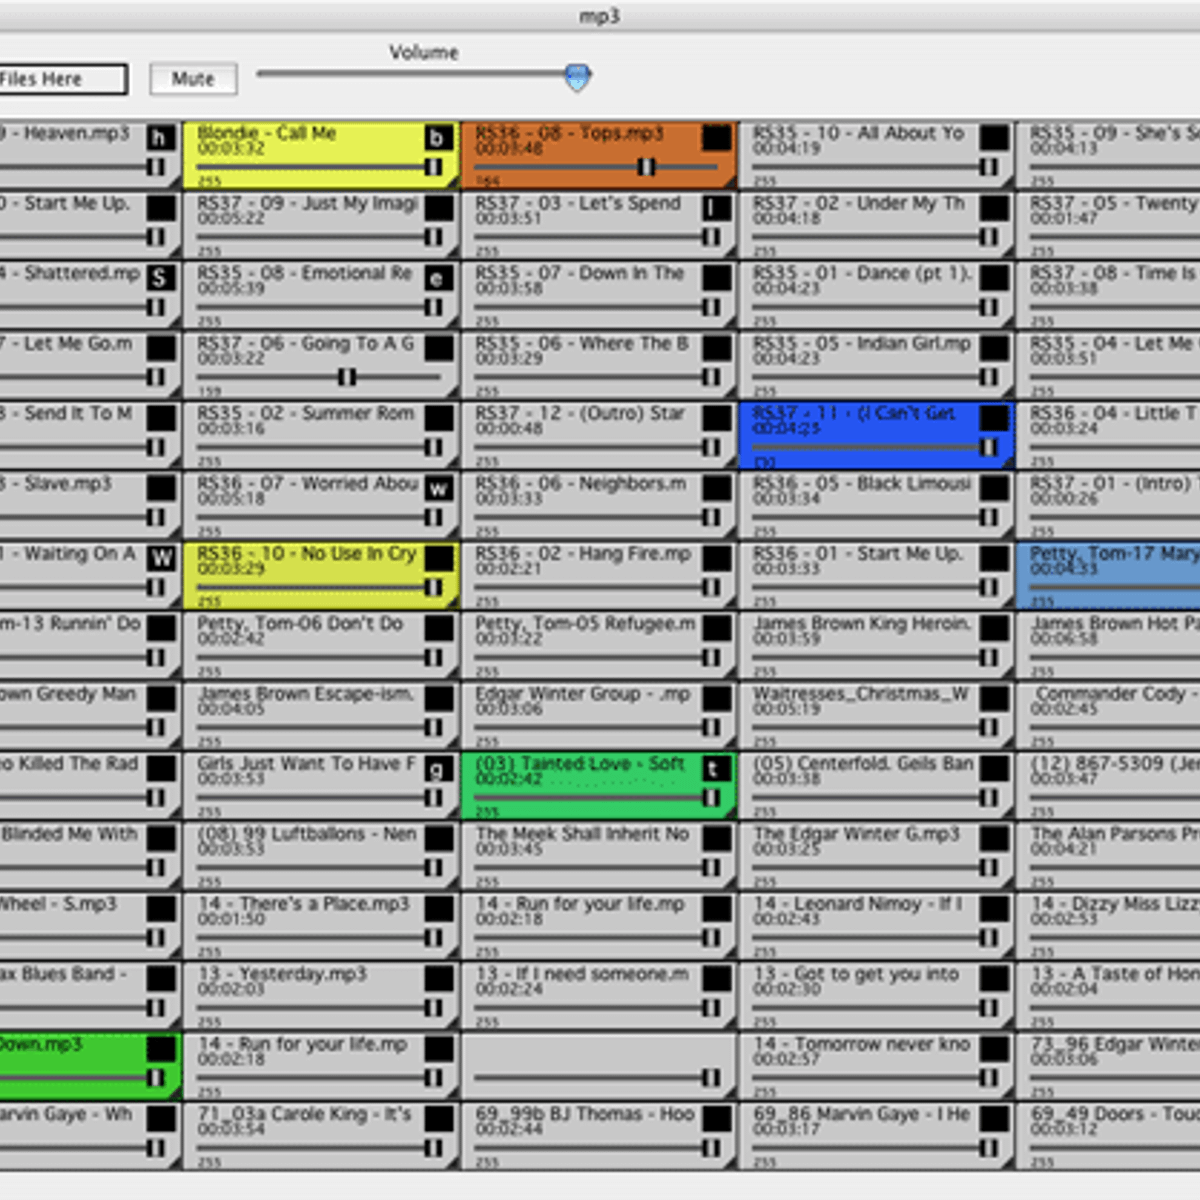Select 71_03a Carole King - It's cell
The width and height of the screenshot is (1200, 1200).
click(x=320, y=1135)
